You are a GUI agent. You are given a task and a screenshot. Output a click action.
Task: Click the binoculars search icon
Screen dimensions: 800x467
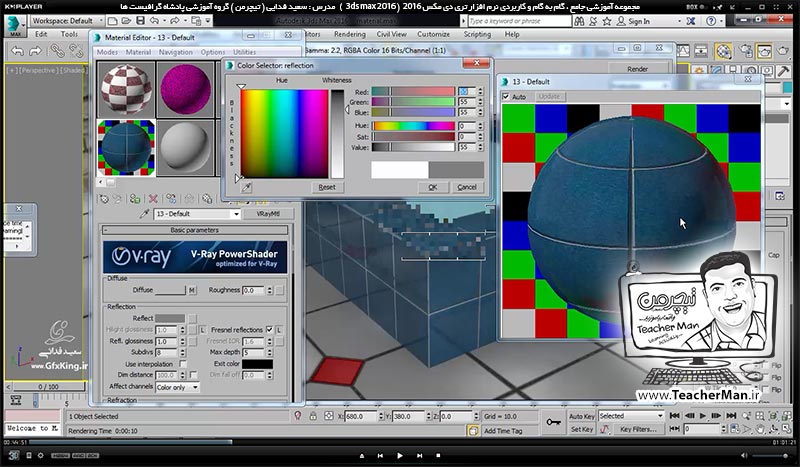(579, 21)
